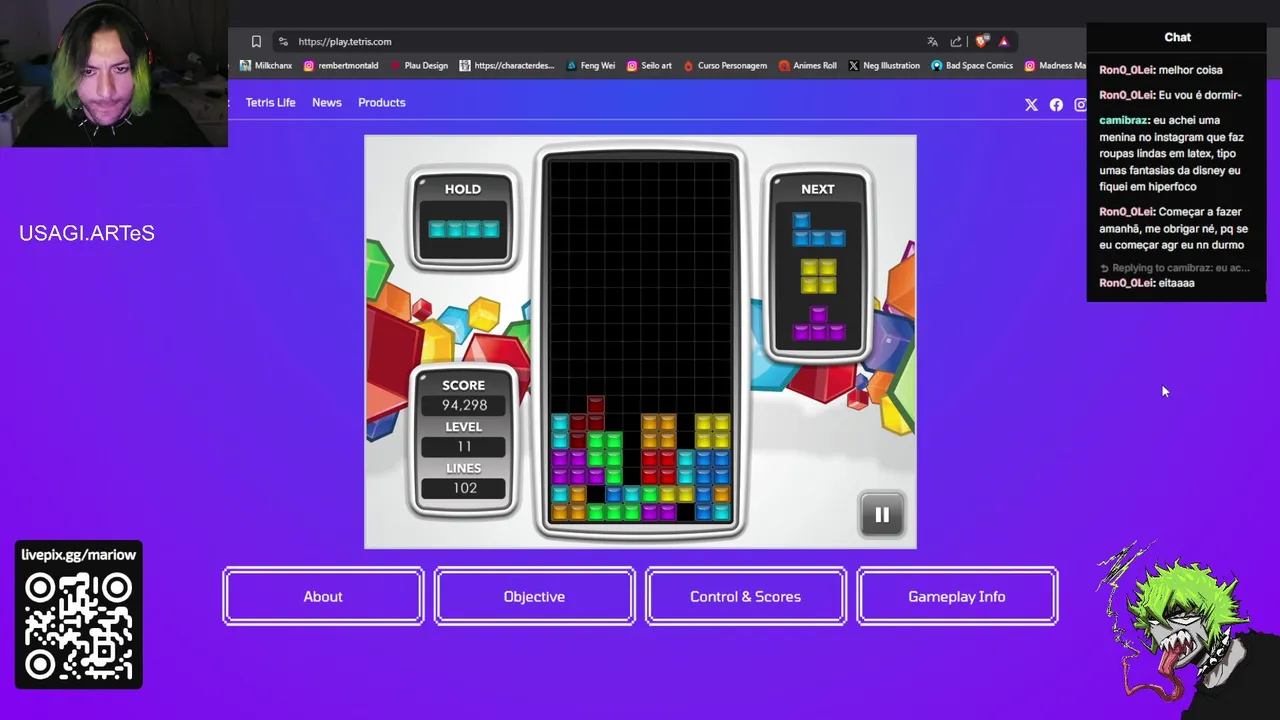Open Brave Shields lion icon
The height and width of the screenshot is (720, 1280).
pyautogui.click(x=981, y=41)
